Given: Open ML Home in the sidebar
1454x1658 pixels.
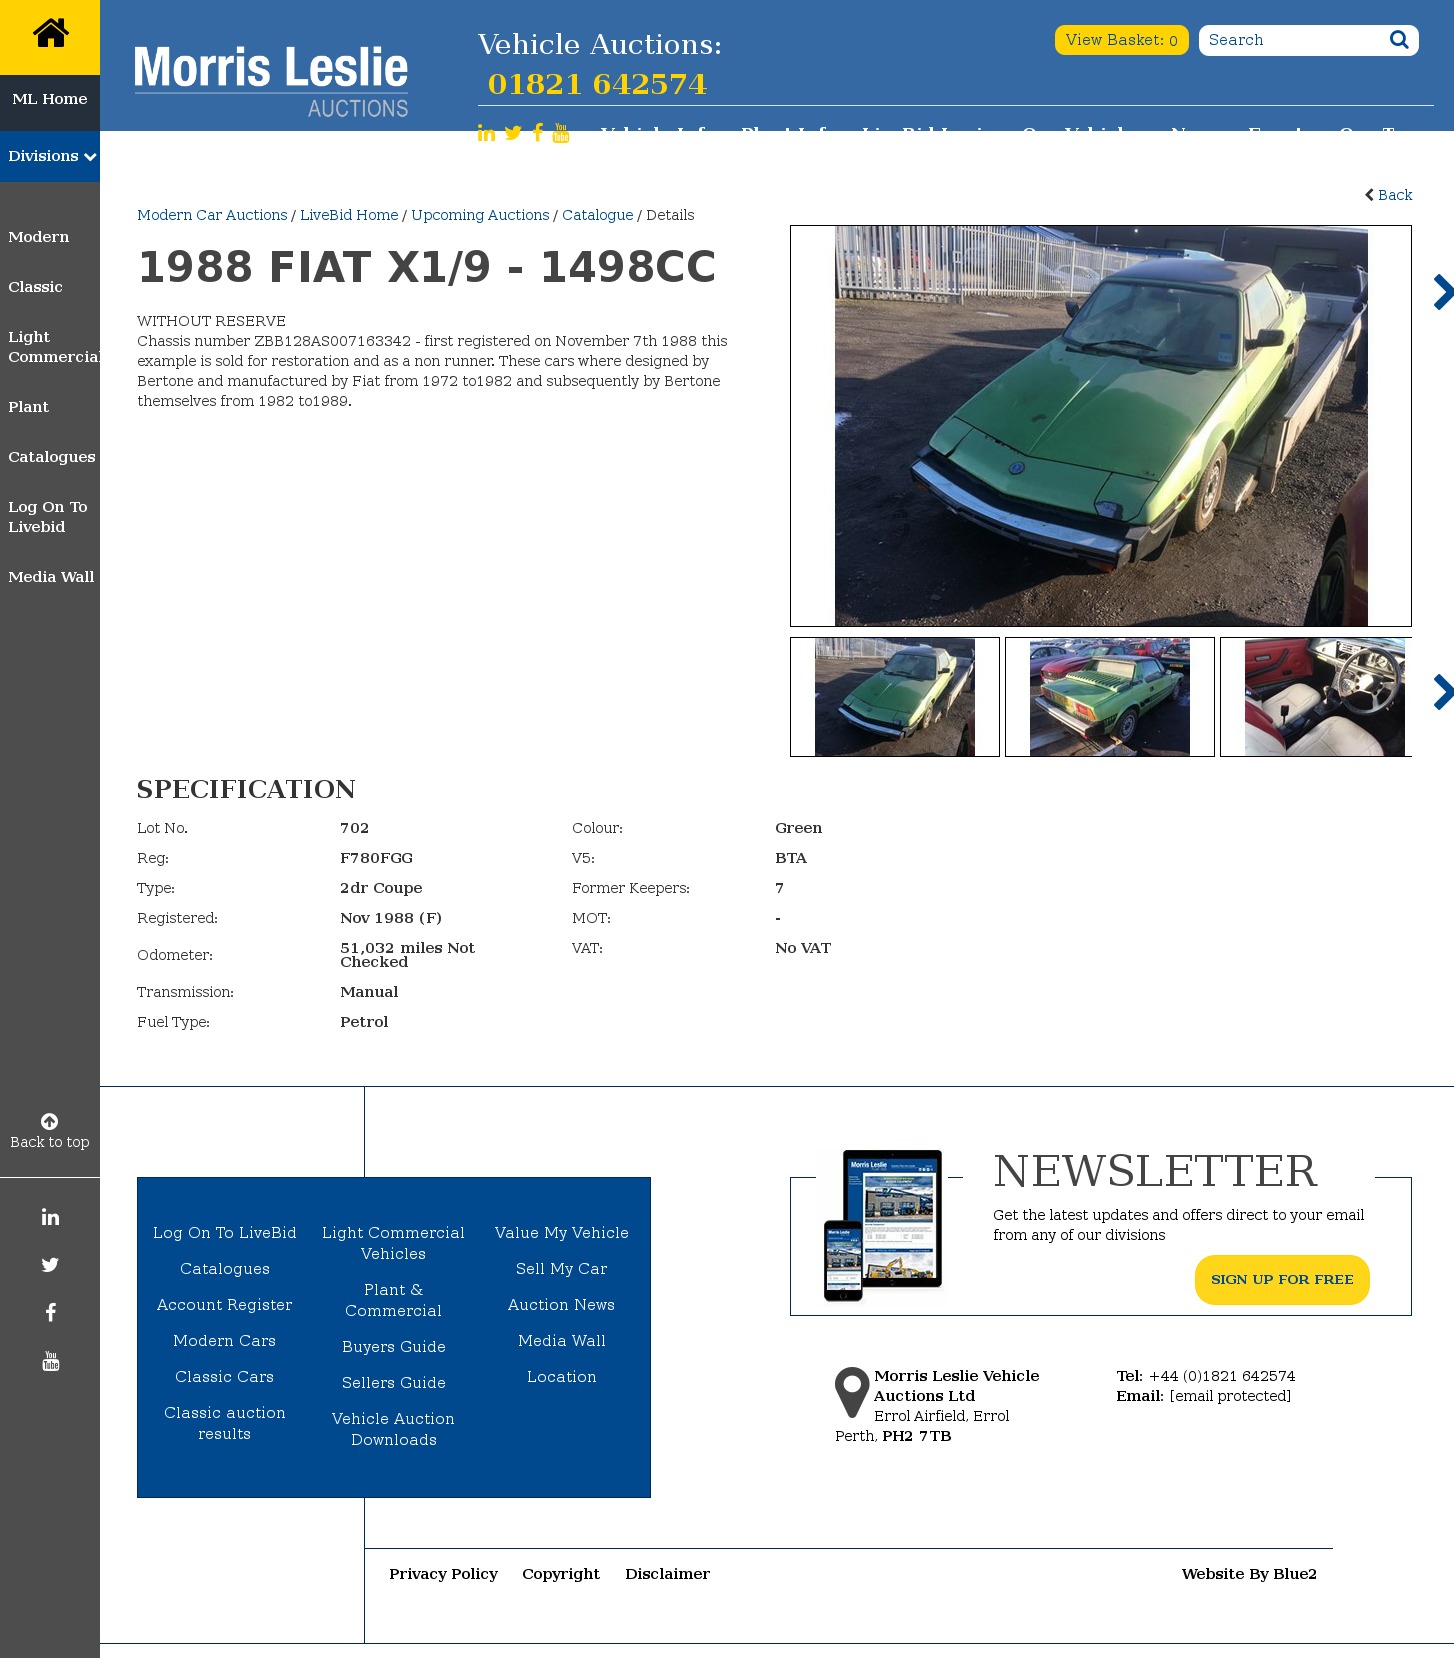Looking at the screenshot, I should click(x=50, y=99).
